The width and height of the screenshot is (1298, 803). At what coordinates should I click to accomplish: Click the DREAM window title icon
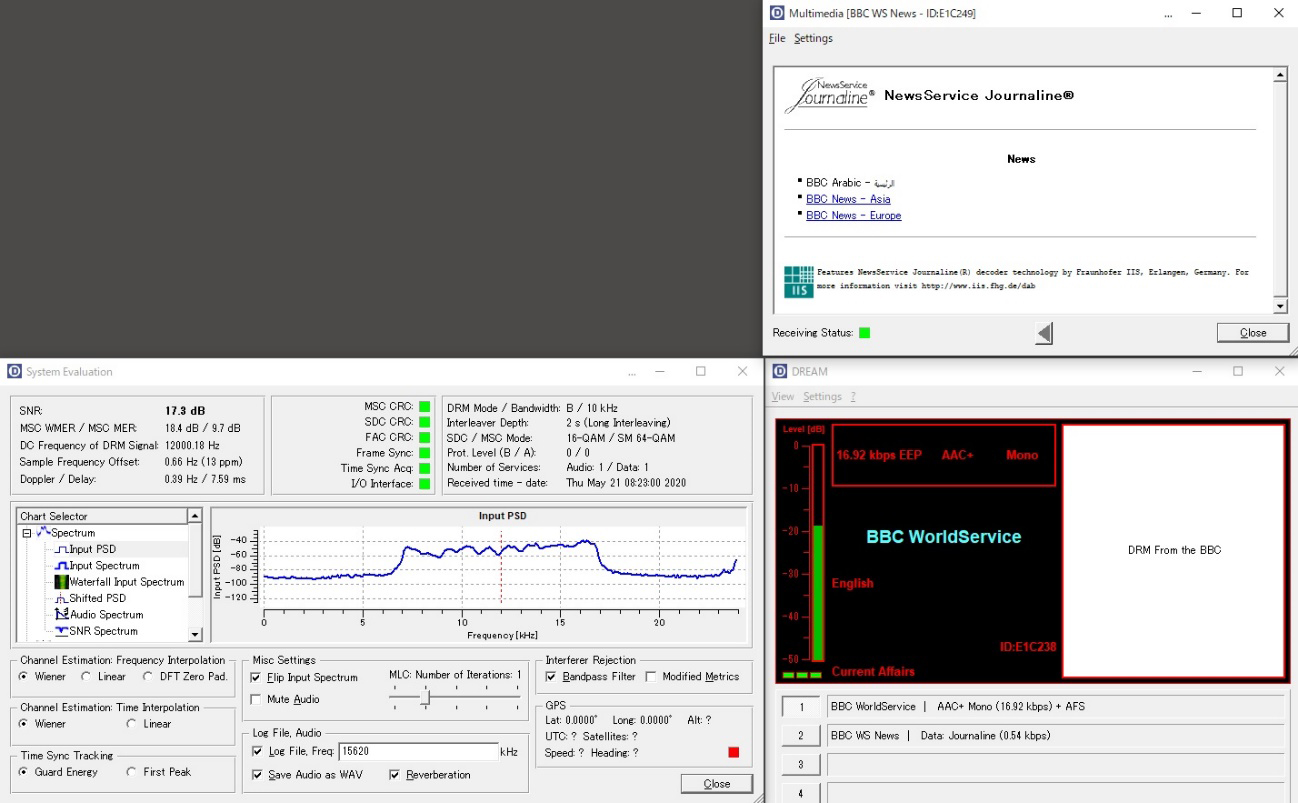(779, 371)
